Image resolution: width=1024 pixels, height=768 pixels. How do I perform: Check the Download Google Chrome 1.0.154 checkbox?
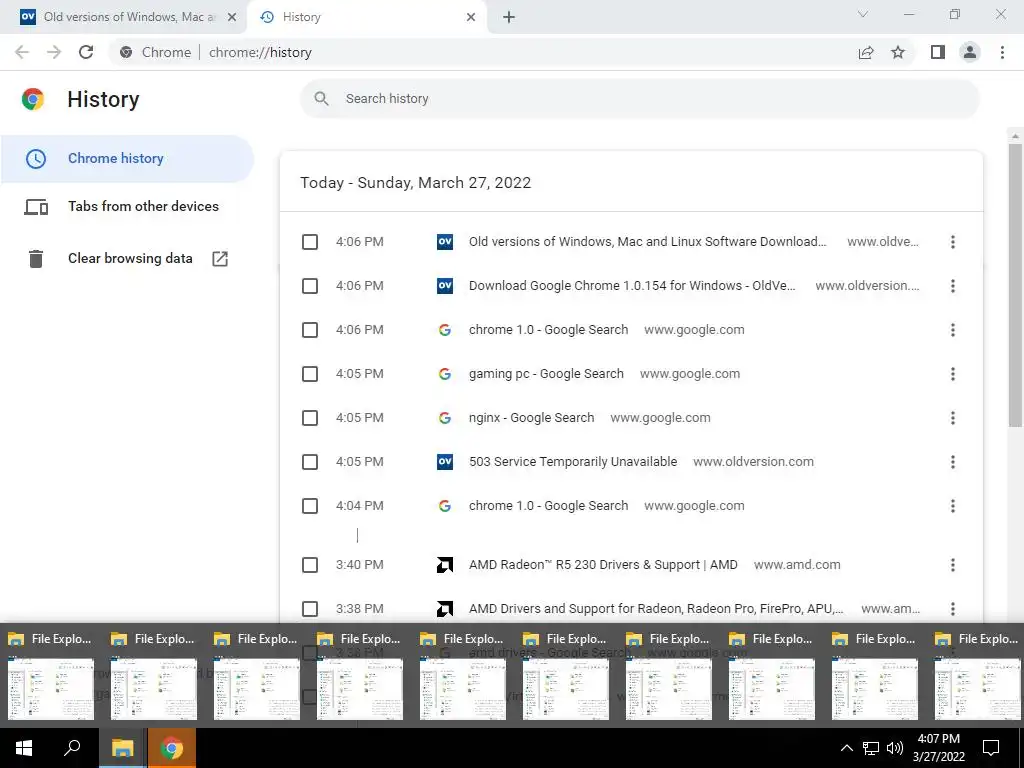(310, 286)
